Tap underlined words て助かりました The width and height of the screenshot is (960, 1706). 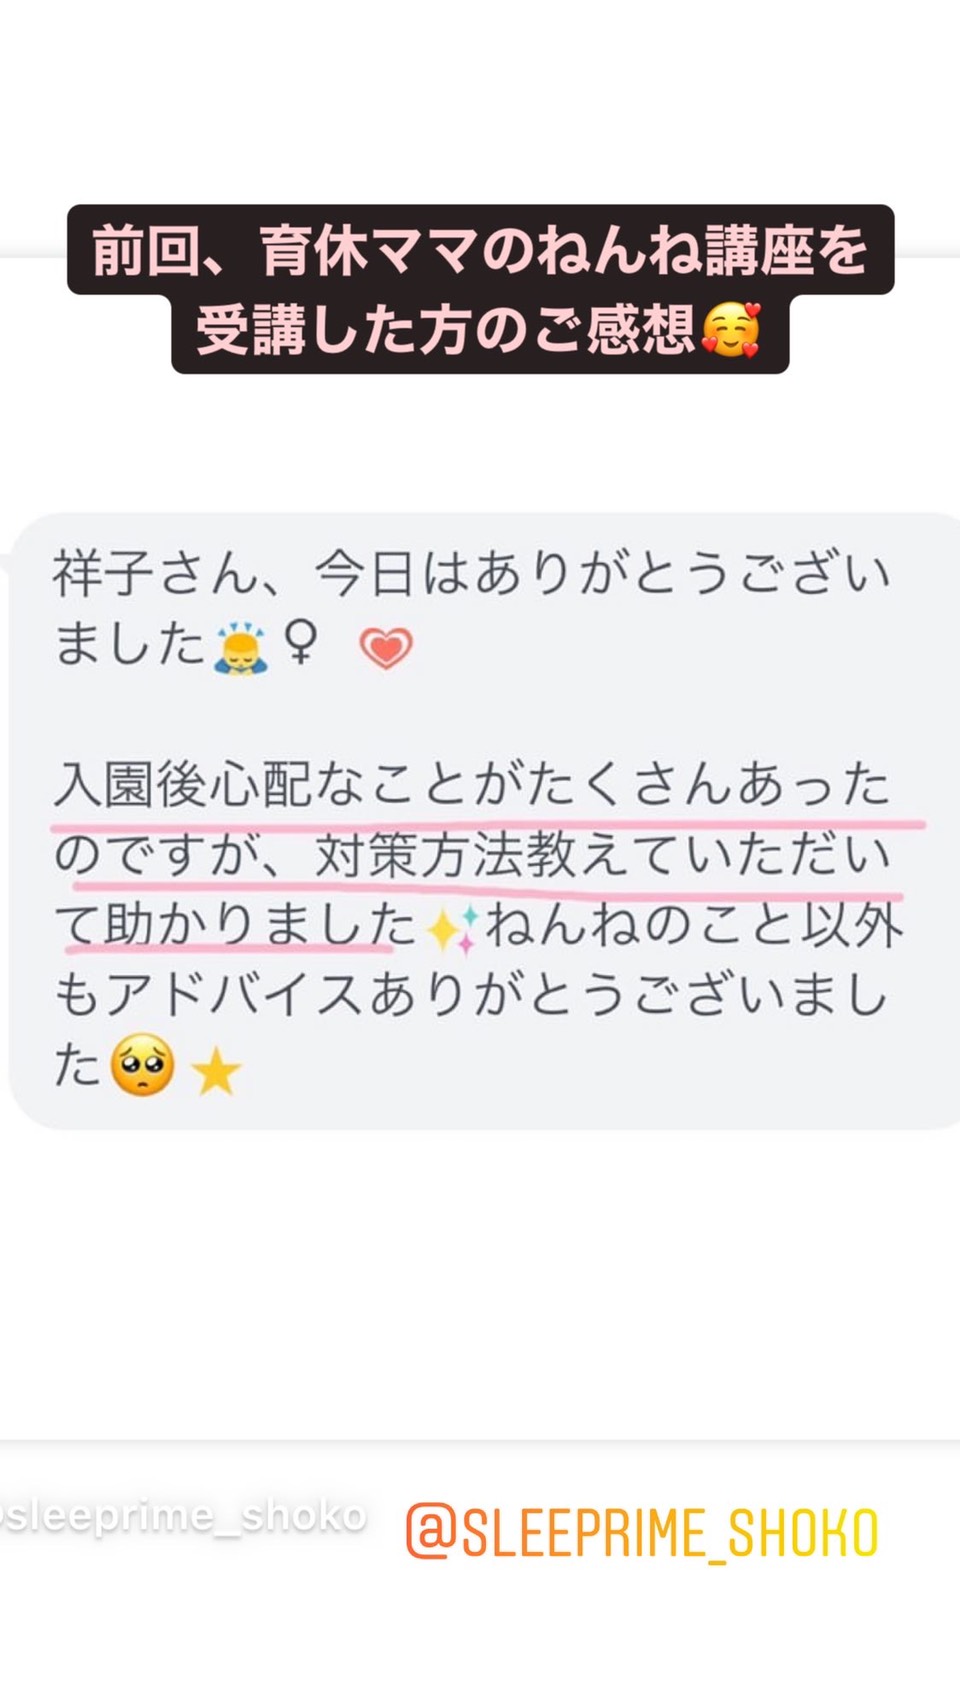(235, 925)
